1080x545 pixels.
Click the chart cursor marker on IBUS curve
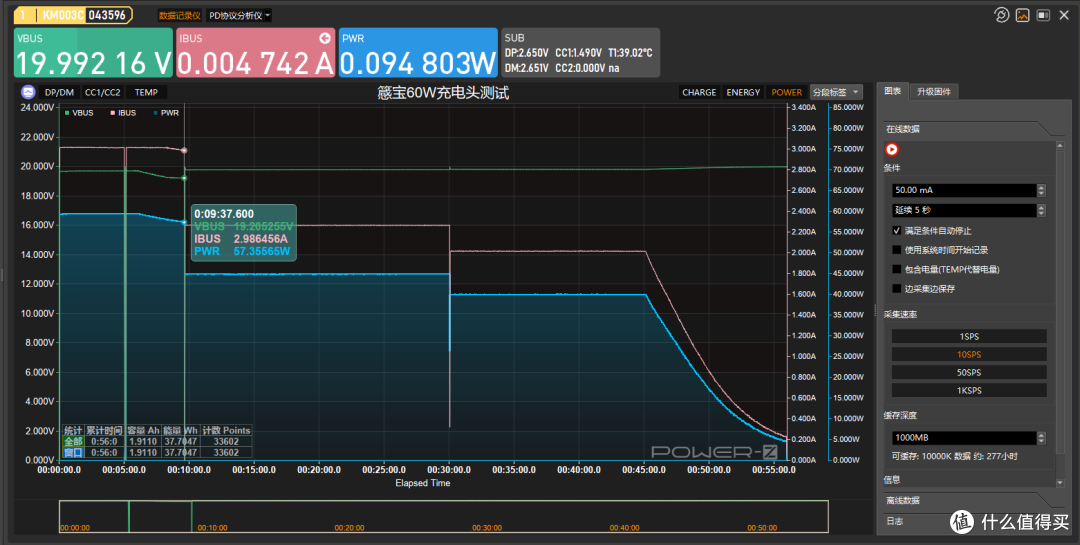(x=184, y=150)
